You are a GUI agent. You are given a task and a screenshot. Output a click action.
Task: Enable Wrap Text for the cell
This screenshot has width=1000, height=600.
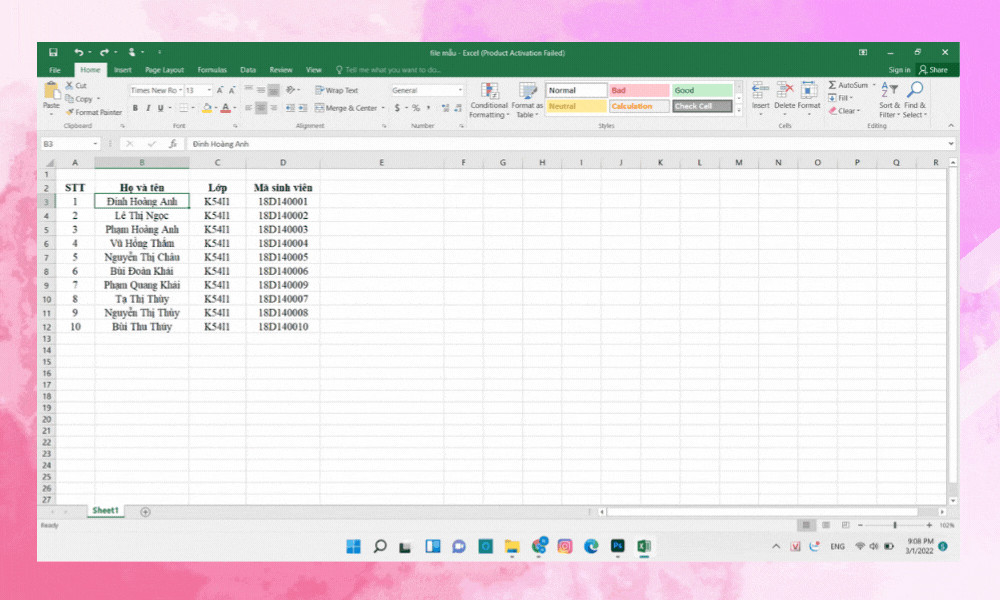(x=337, y=90)
